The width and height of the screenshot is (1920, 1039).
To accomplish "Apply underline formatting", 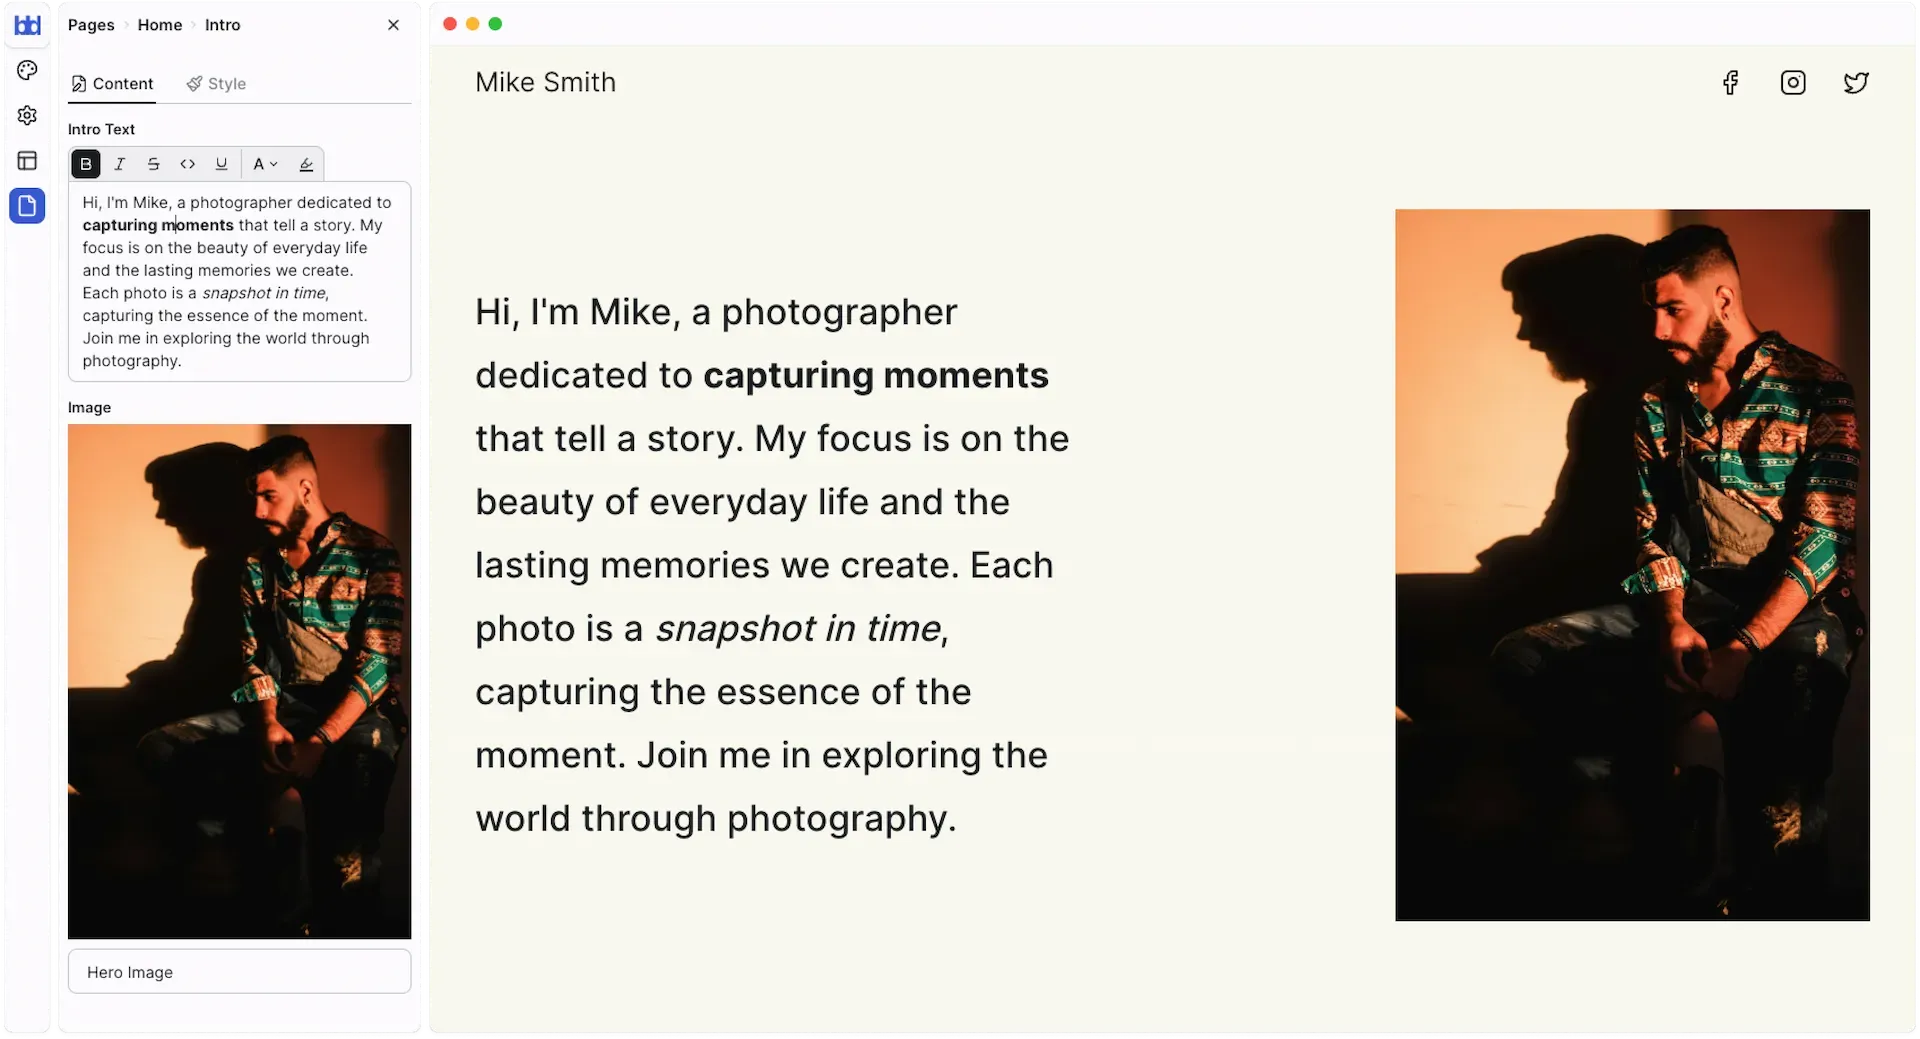I will (x=222, y=164).
